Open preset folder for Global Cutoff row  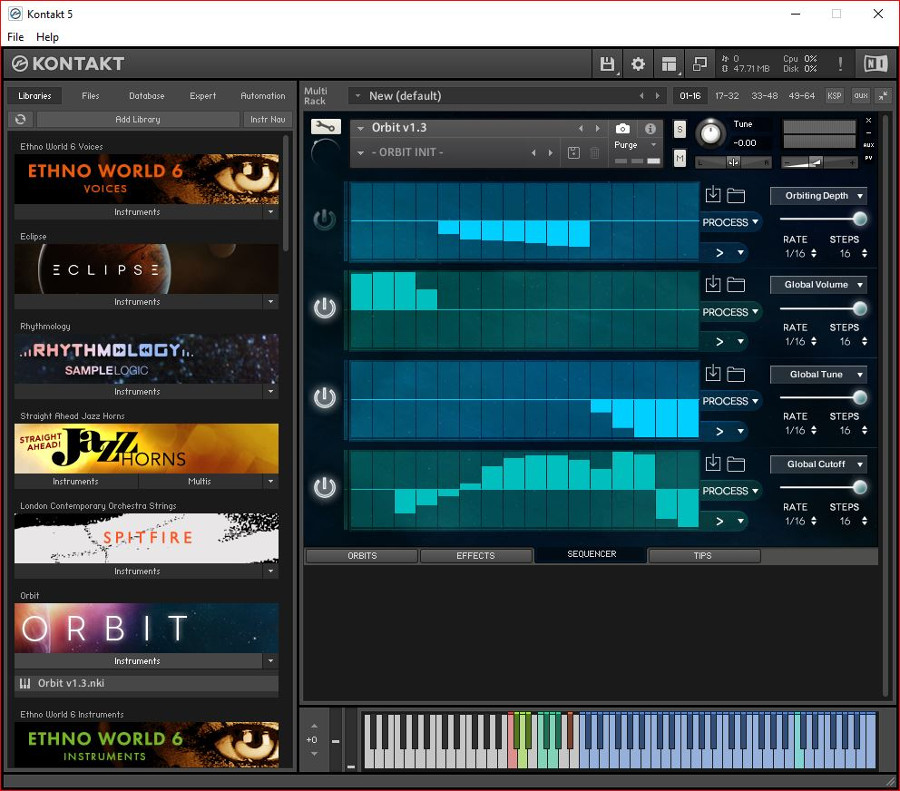[736, 464]
